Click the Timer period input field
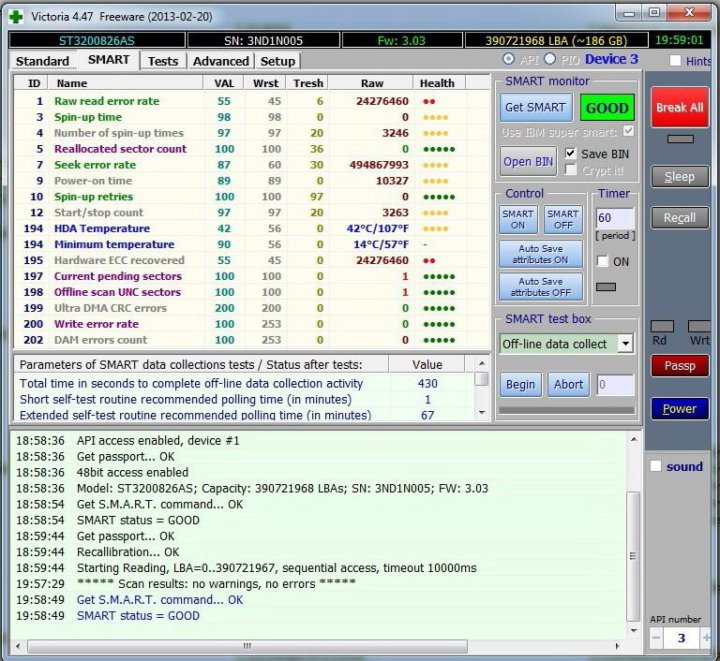This screenshot has height=661, width=720. (615, 218)
